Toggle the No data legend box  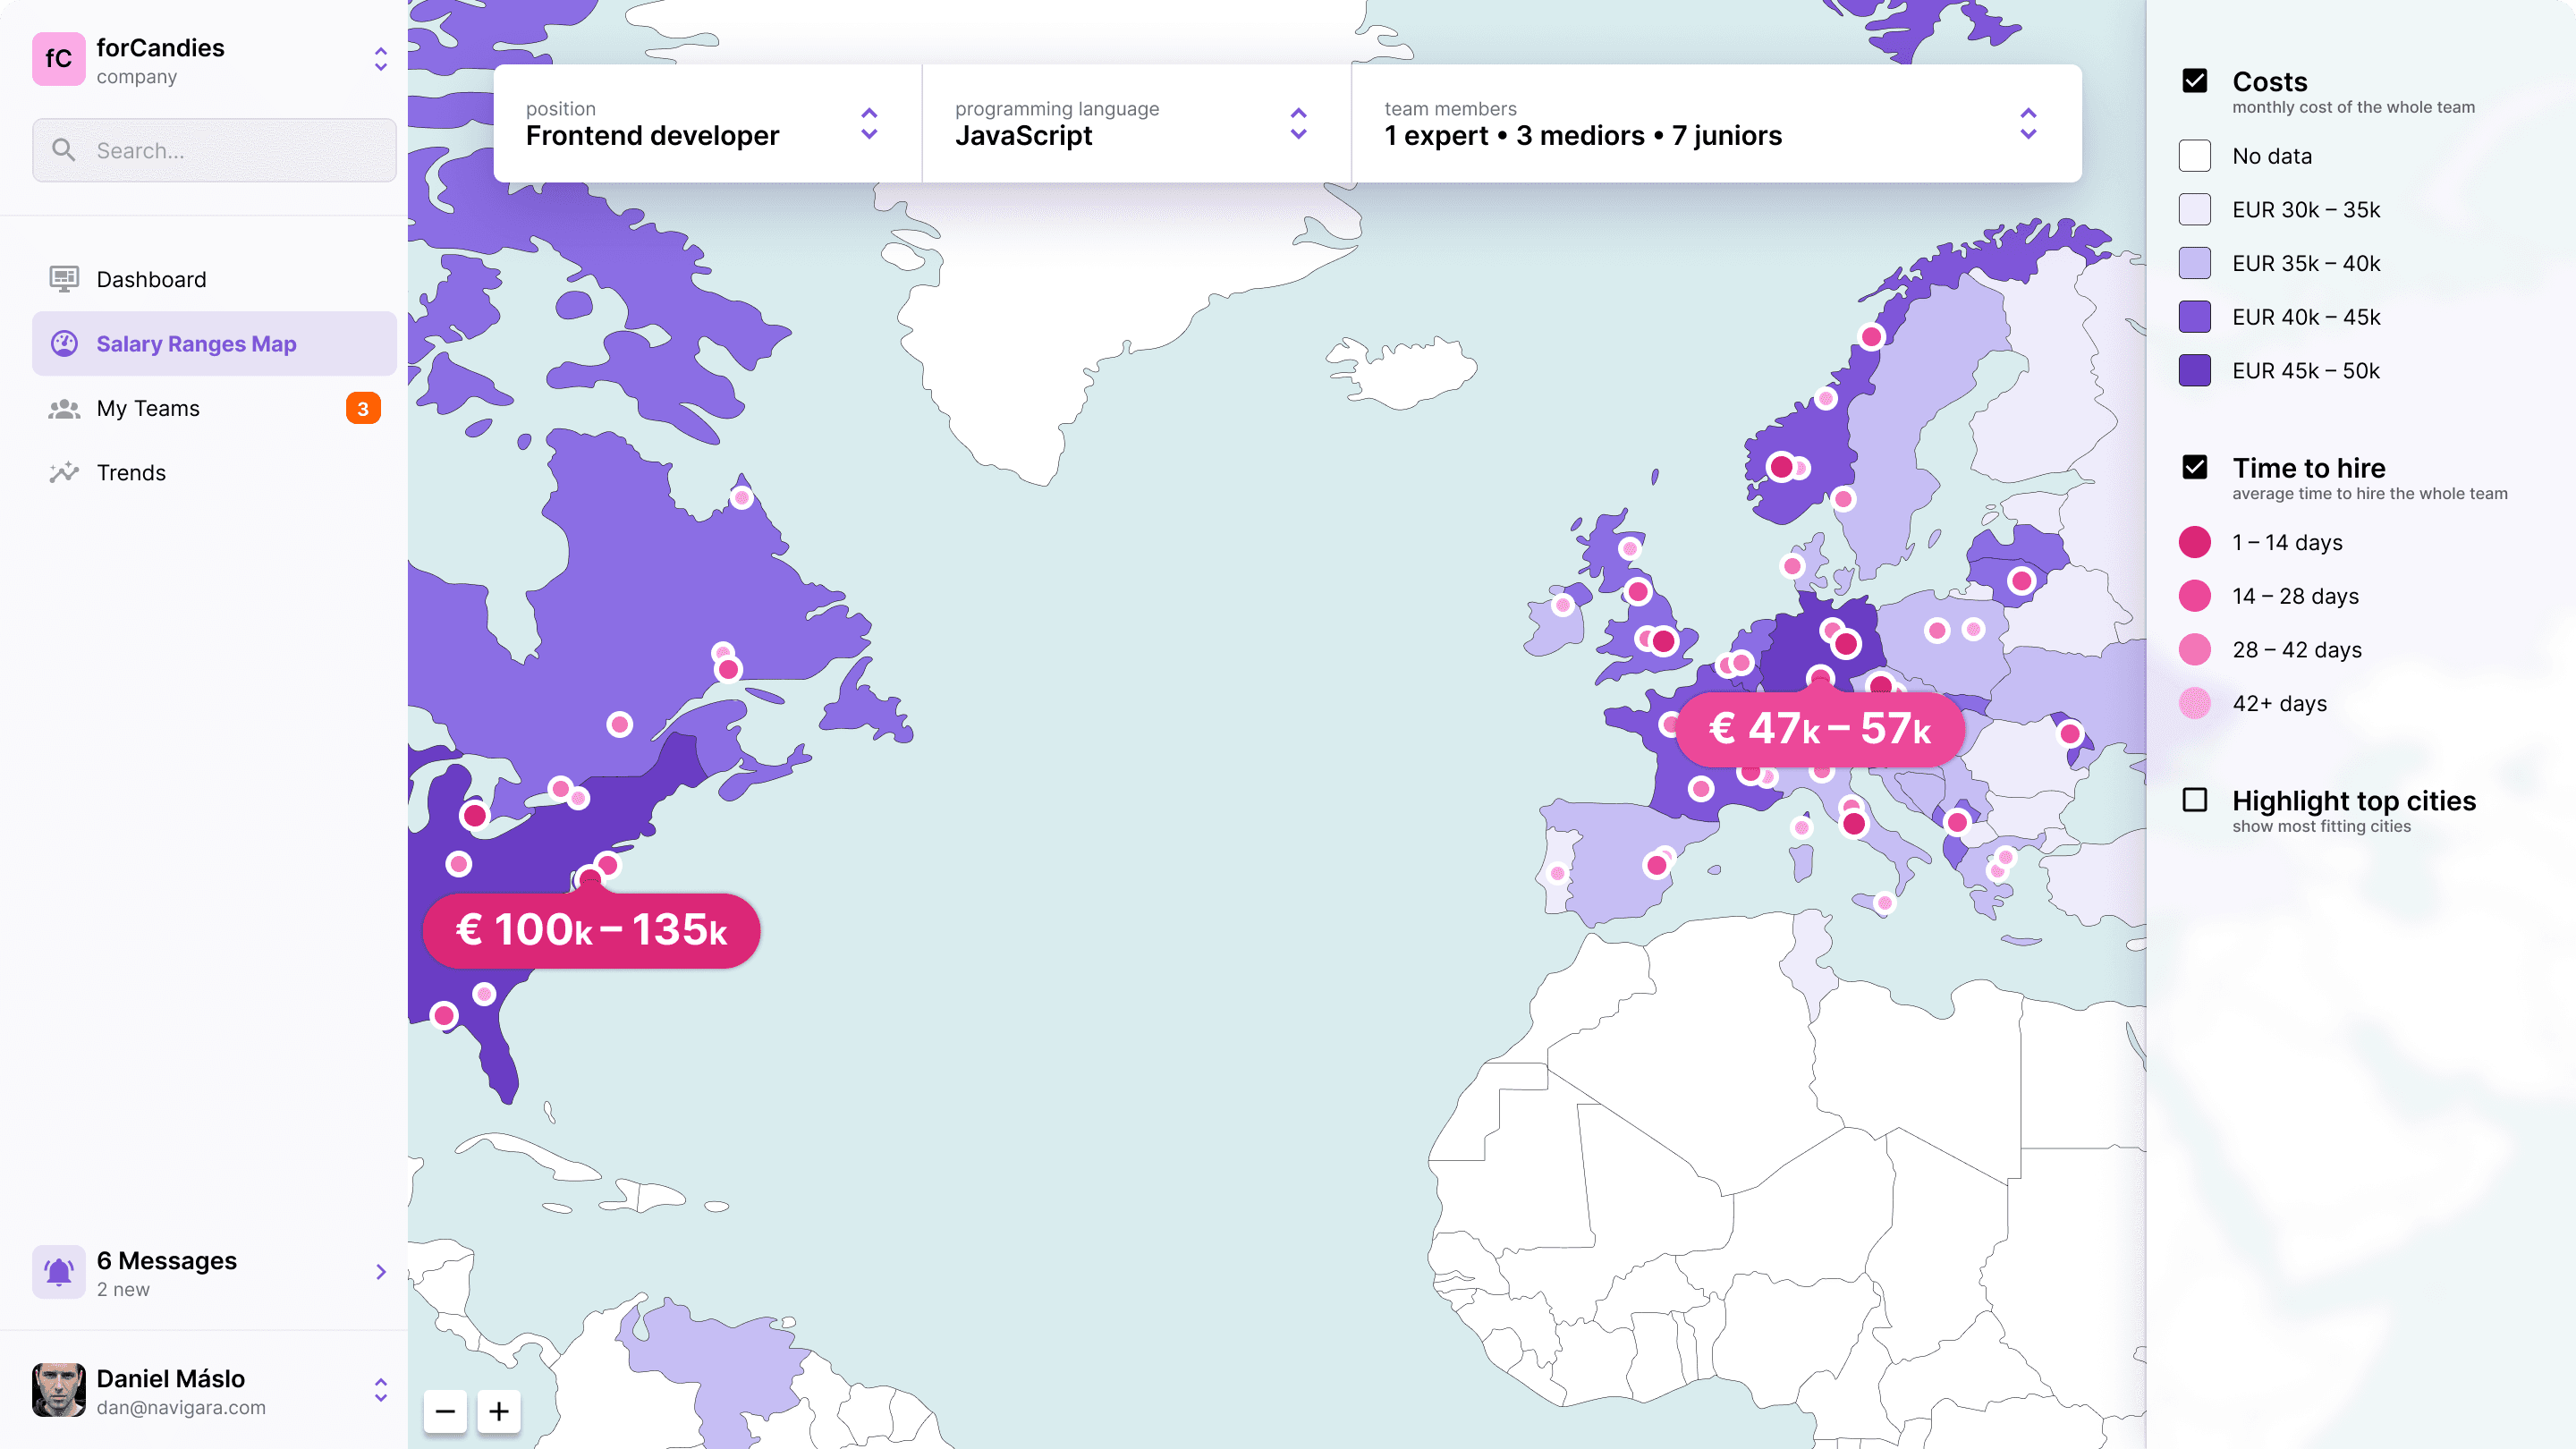pos(2194,156)
